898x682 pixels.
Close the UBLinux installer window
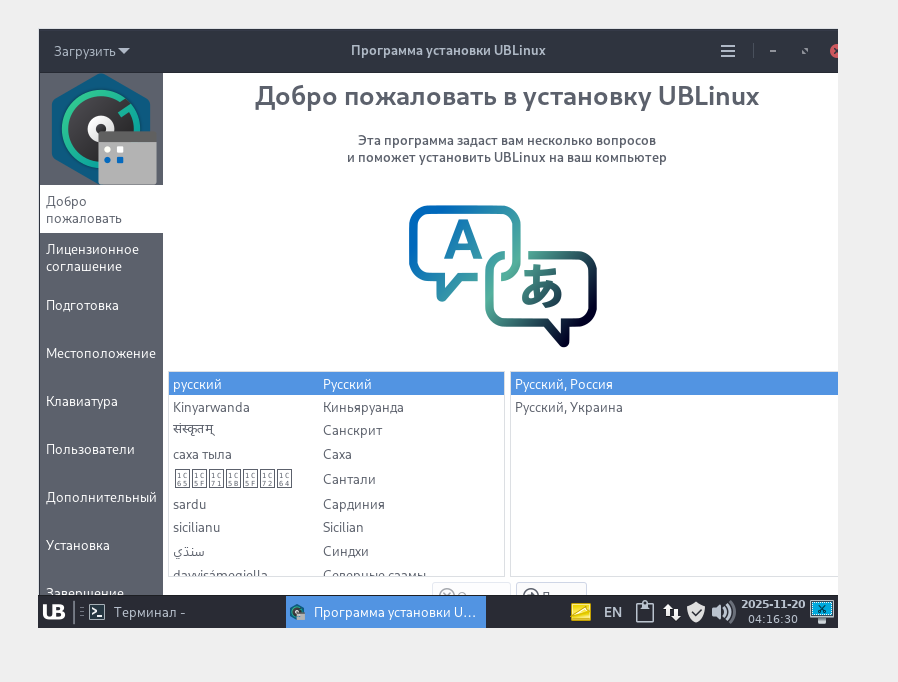834,51
